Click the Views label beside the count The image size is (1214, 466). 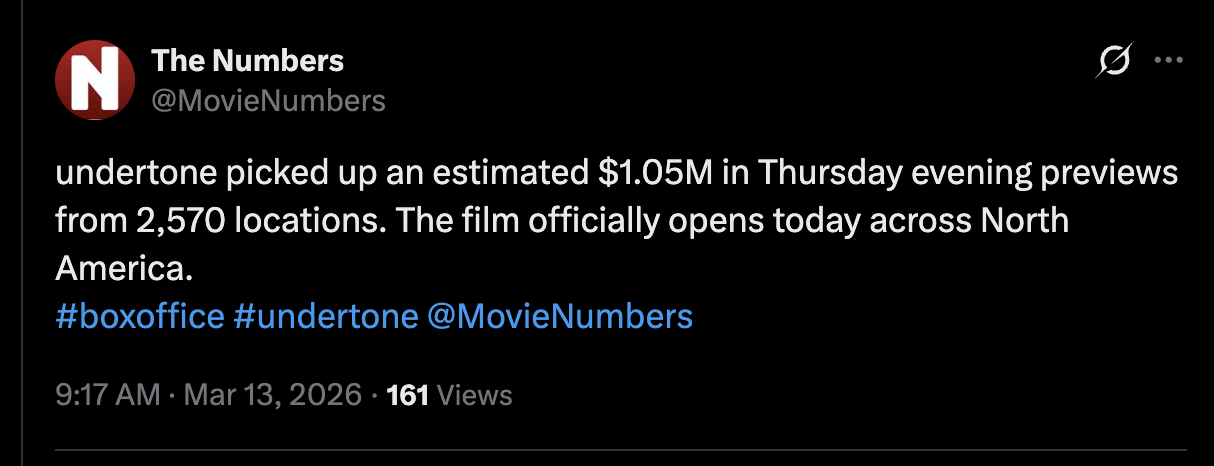475,395
